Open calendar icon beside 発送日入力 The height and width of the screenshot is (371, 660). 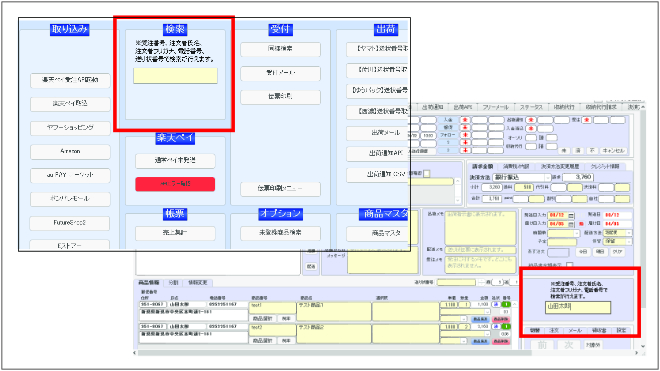point(571,215)
